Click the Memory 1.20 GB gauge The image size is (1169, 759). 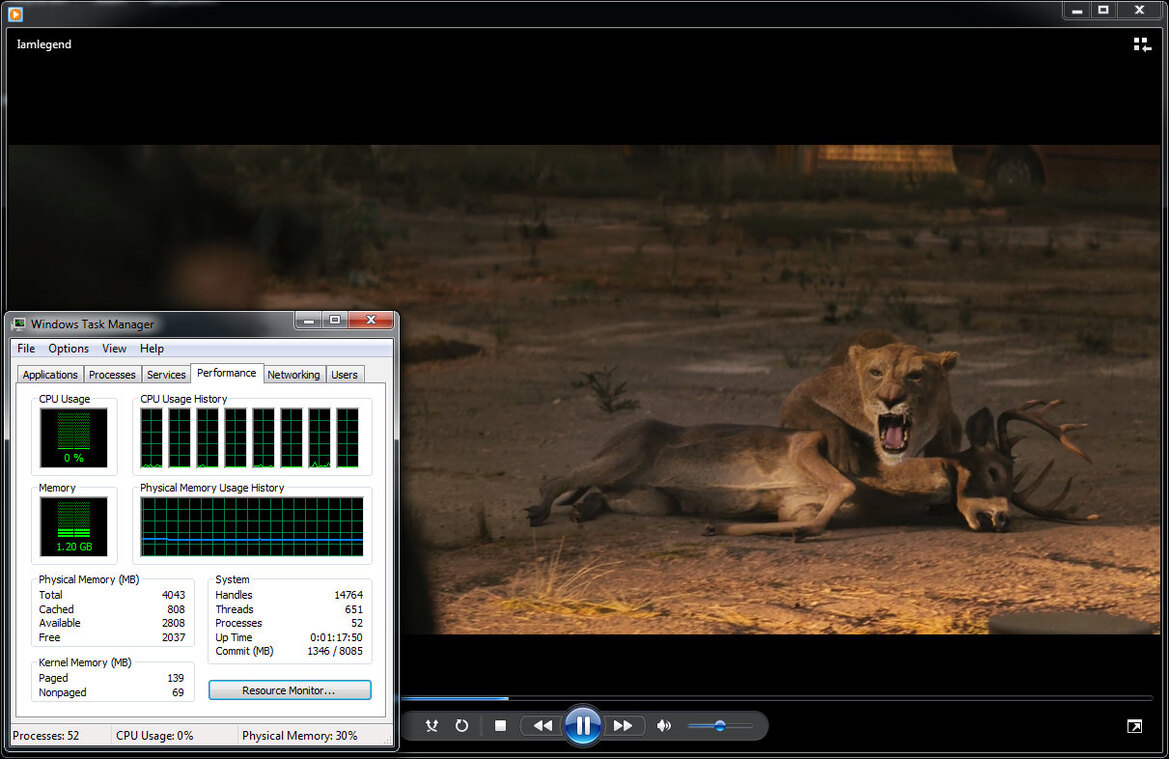[73, 526]
